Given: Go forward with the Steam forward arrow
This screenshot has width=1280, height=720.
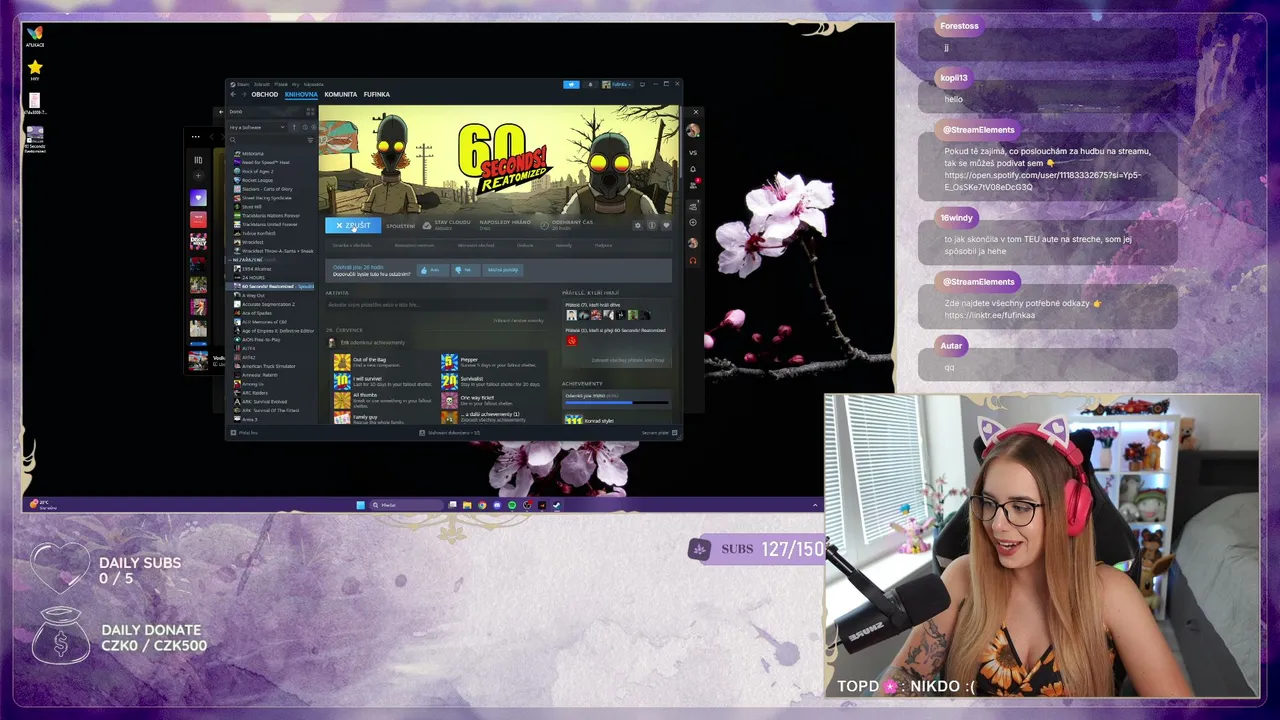Looking at the screenshot, I should point(243,95).
